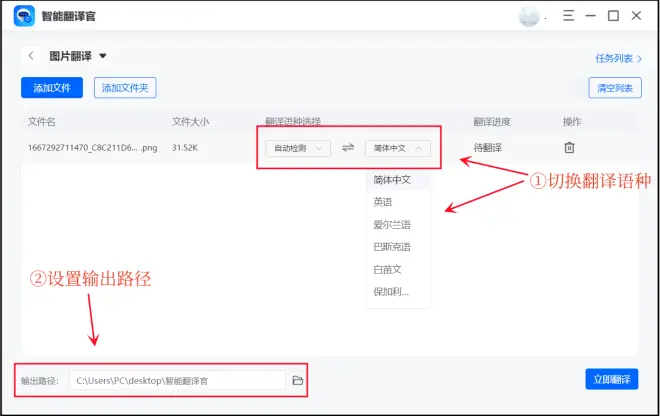Click the 输出路径 input field
This screenshot has width=660, height=416.
[178, 380]
